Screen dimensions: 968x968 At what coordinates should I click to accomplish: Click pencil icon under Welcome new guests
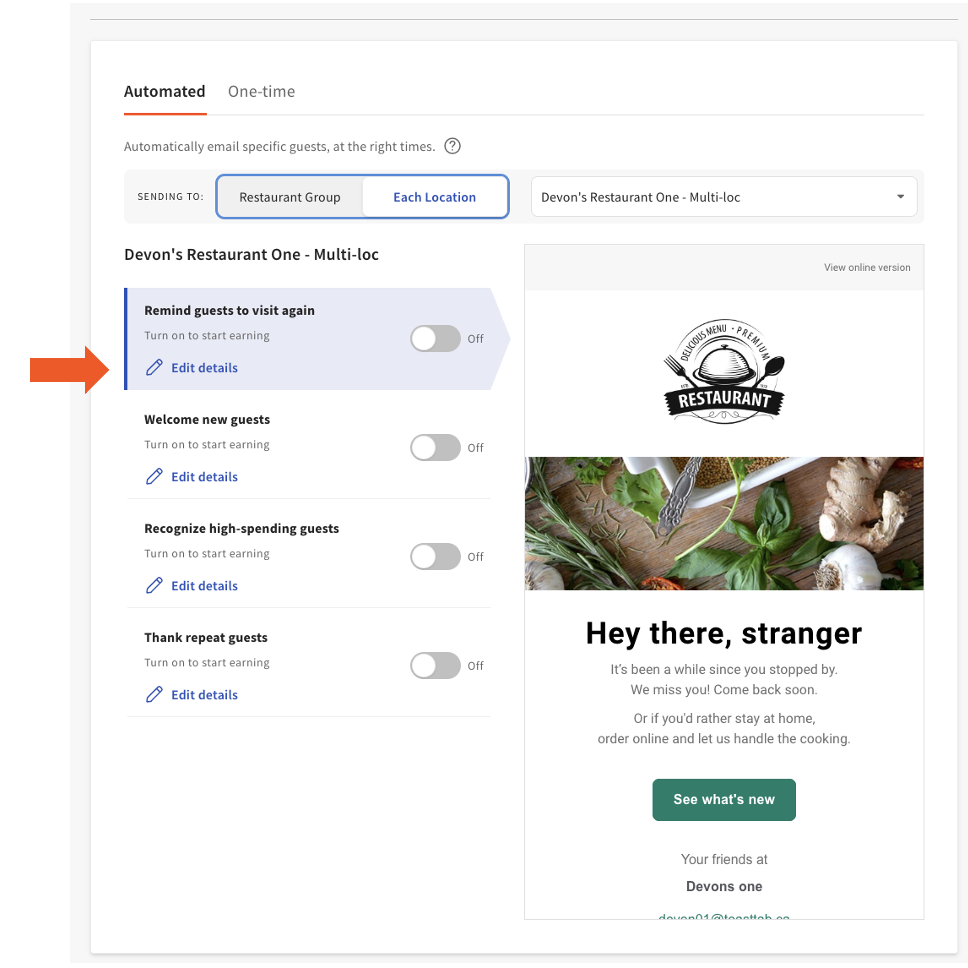click(154, 477)
